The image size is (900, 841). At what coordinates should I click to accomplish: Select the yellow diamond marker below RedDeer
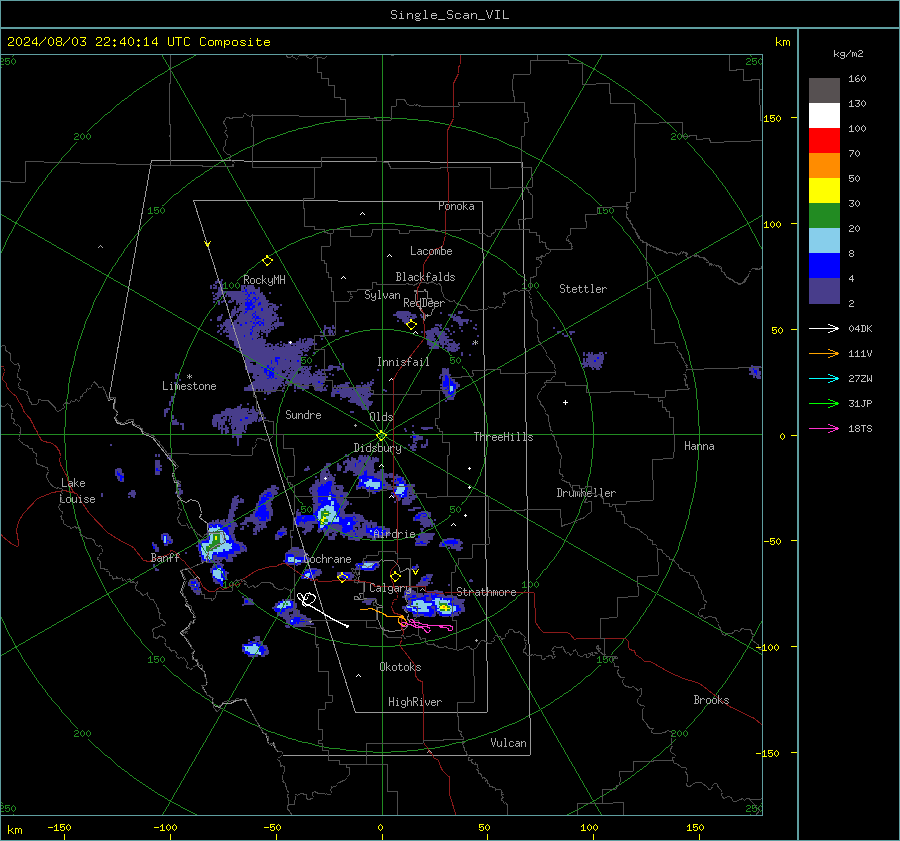pyautogui.click(x=411, y=325)
